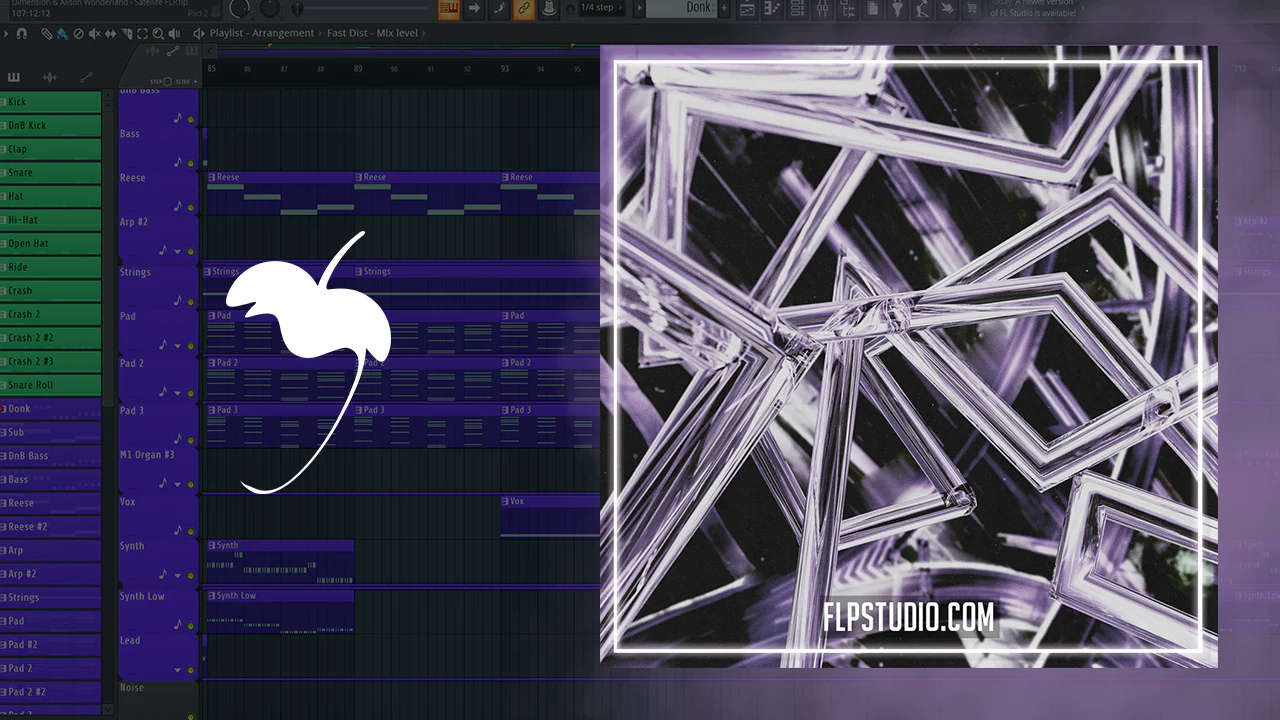Viewport: 1280px width, 720px height.
Task: Select the Slice tool in playlist toolbar
Action: [126, 33]
